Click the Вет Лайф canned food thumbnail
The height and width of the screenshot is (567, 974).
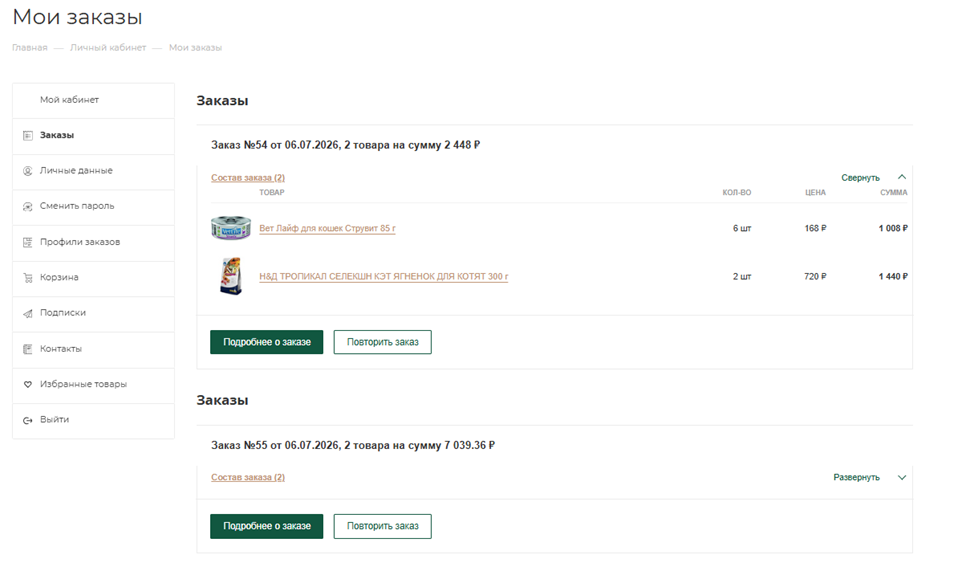(231, 228)
